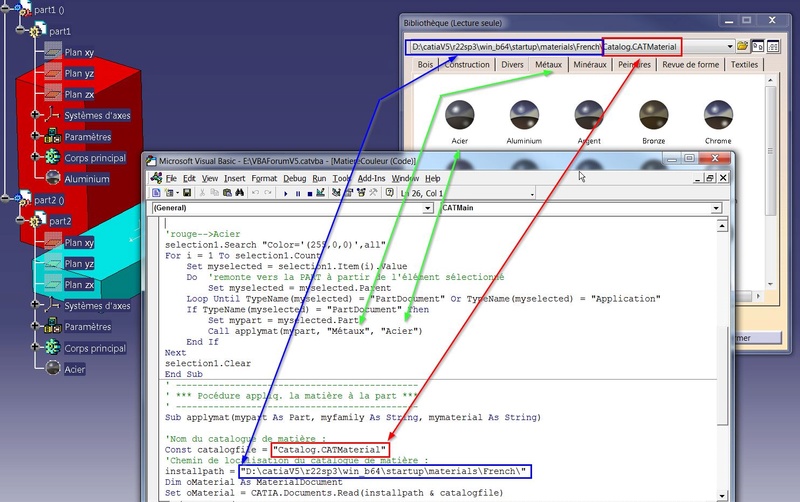Open the Properties Window icon
Image resolution: width=800 pixels, height=502 pixels.
tap(349, 193)
